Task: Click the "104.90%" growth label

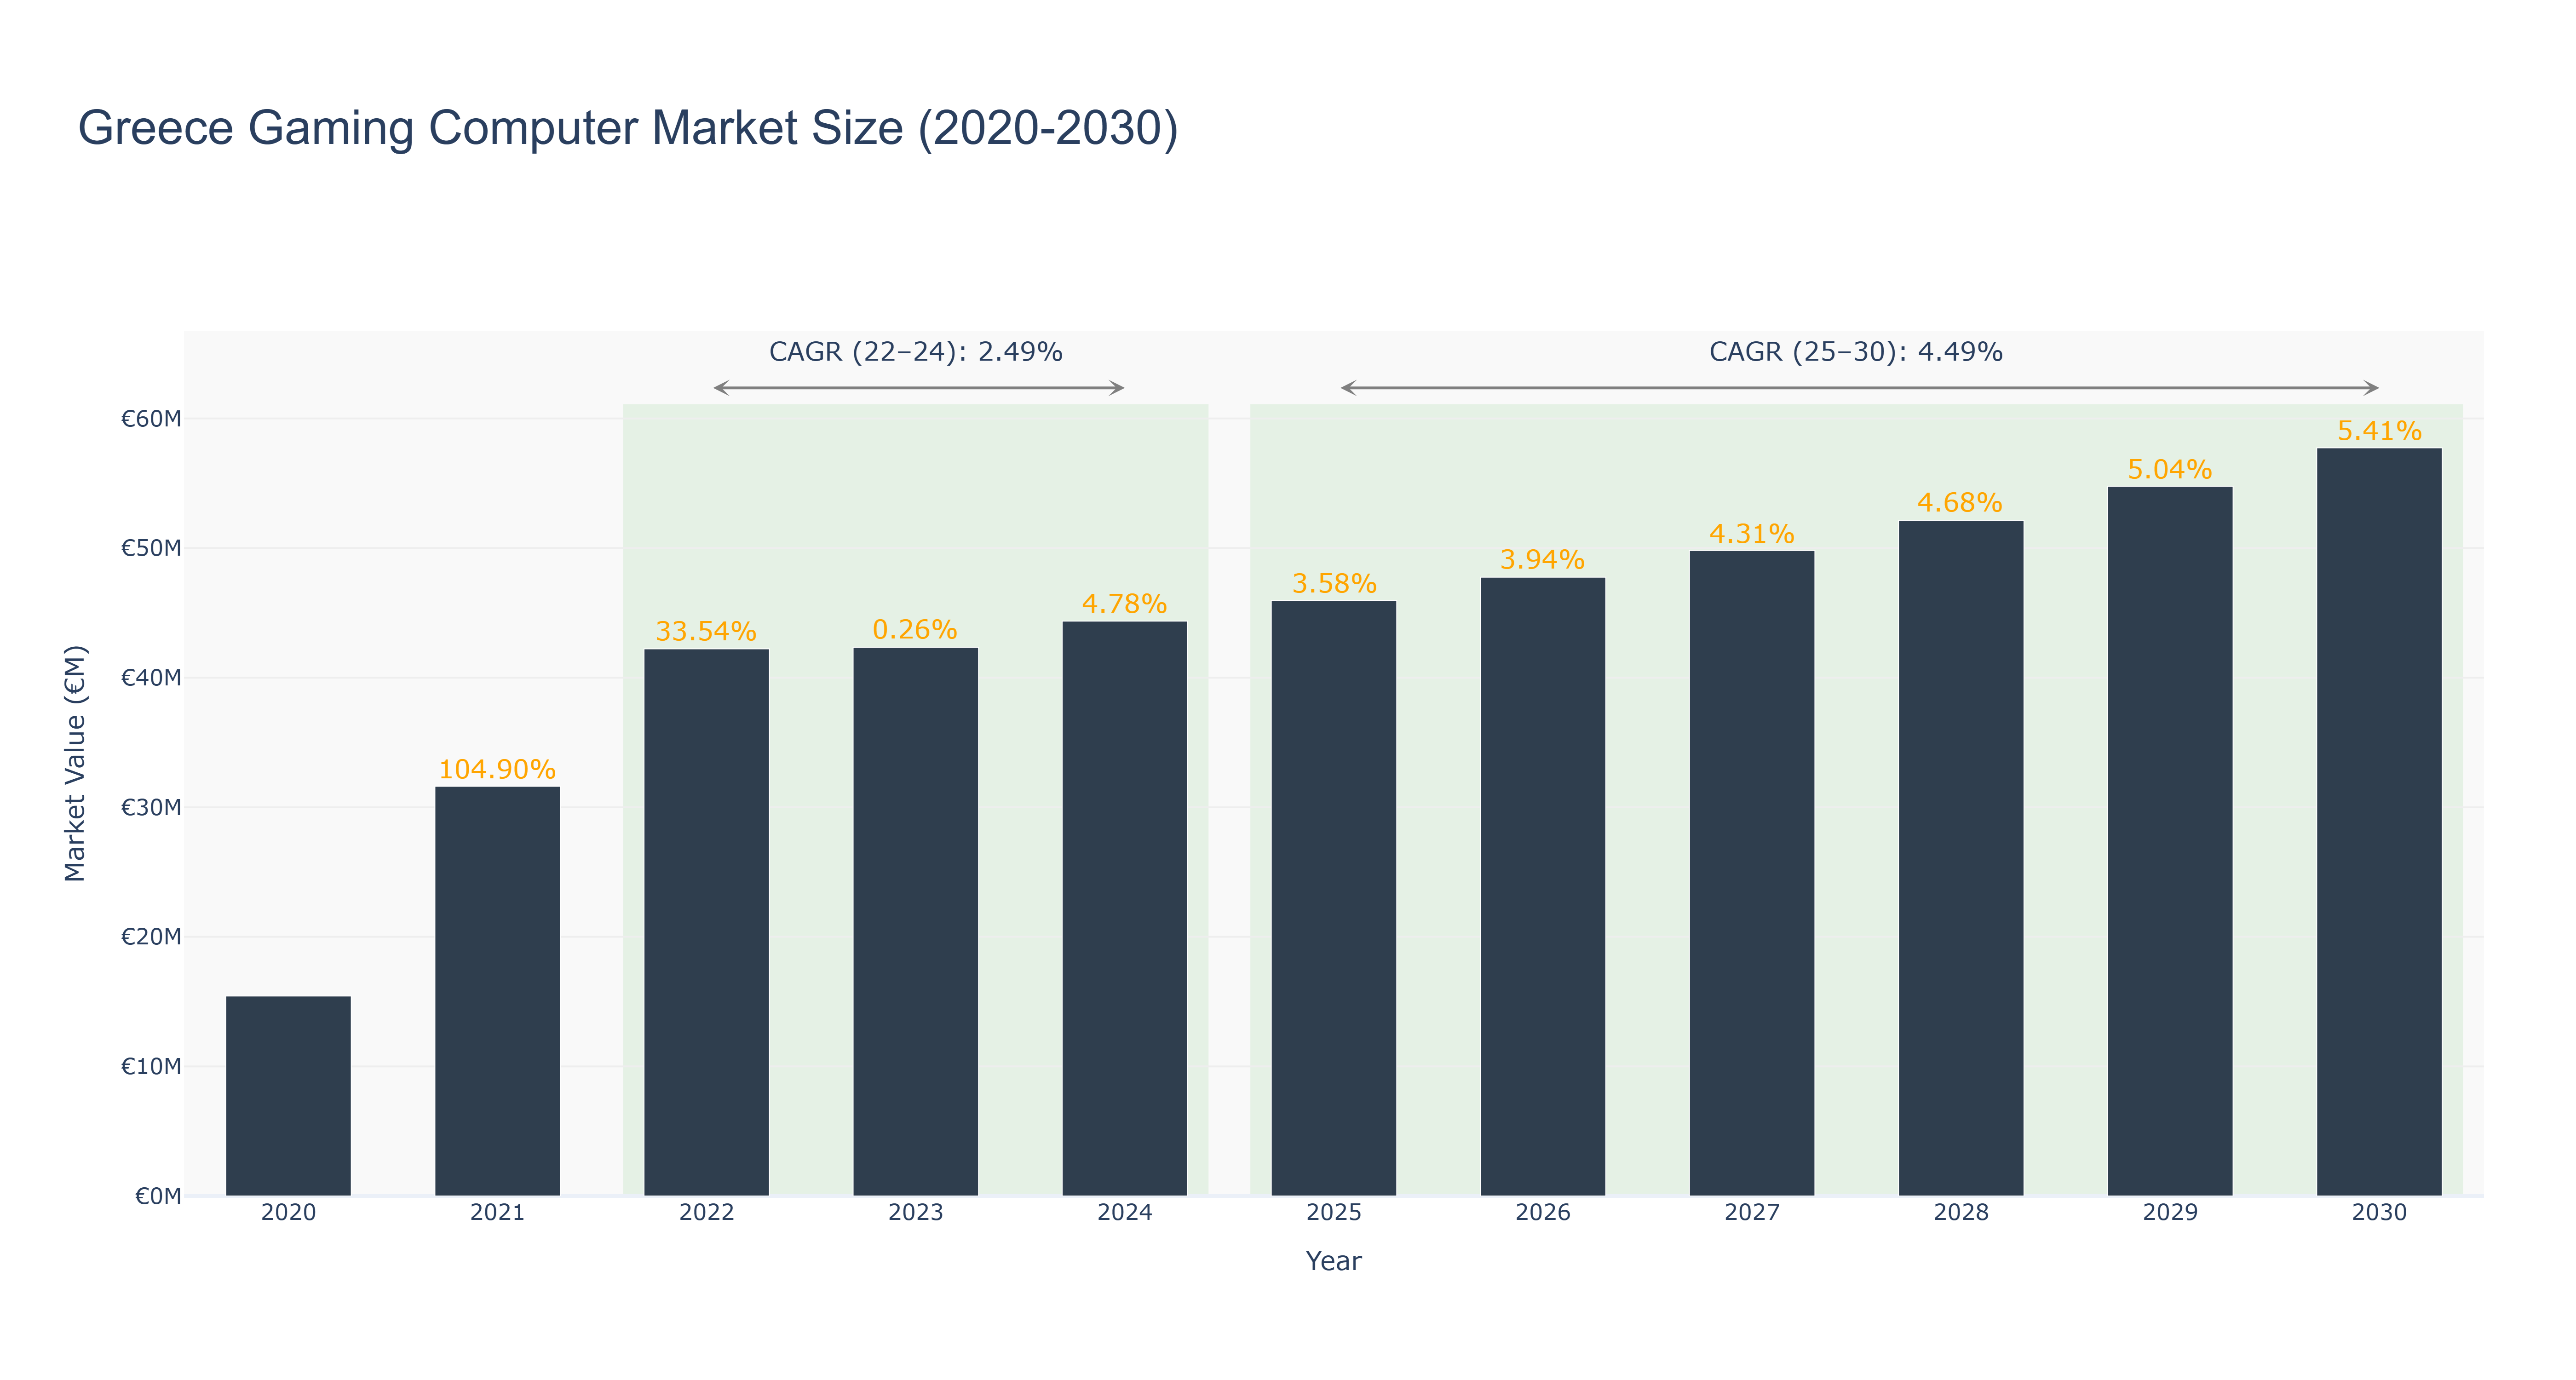Action: 497,769
